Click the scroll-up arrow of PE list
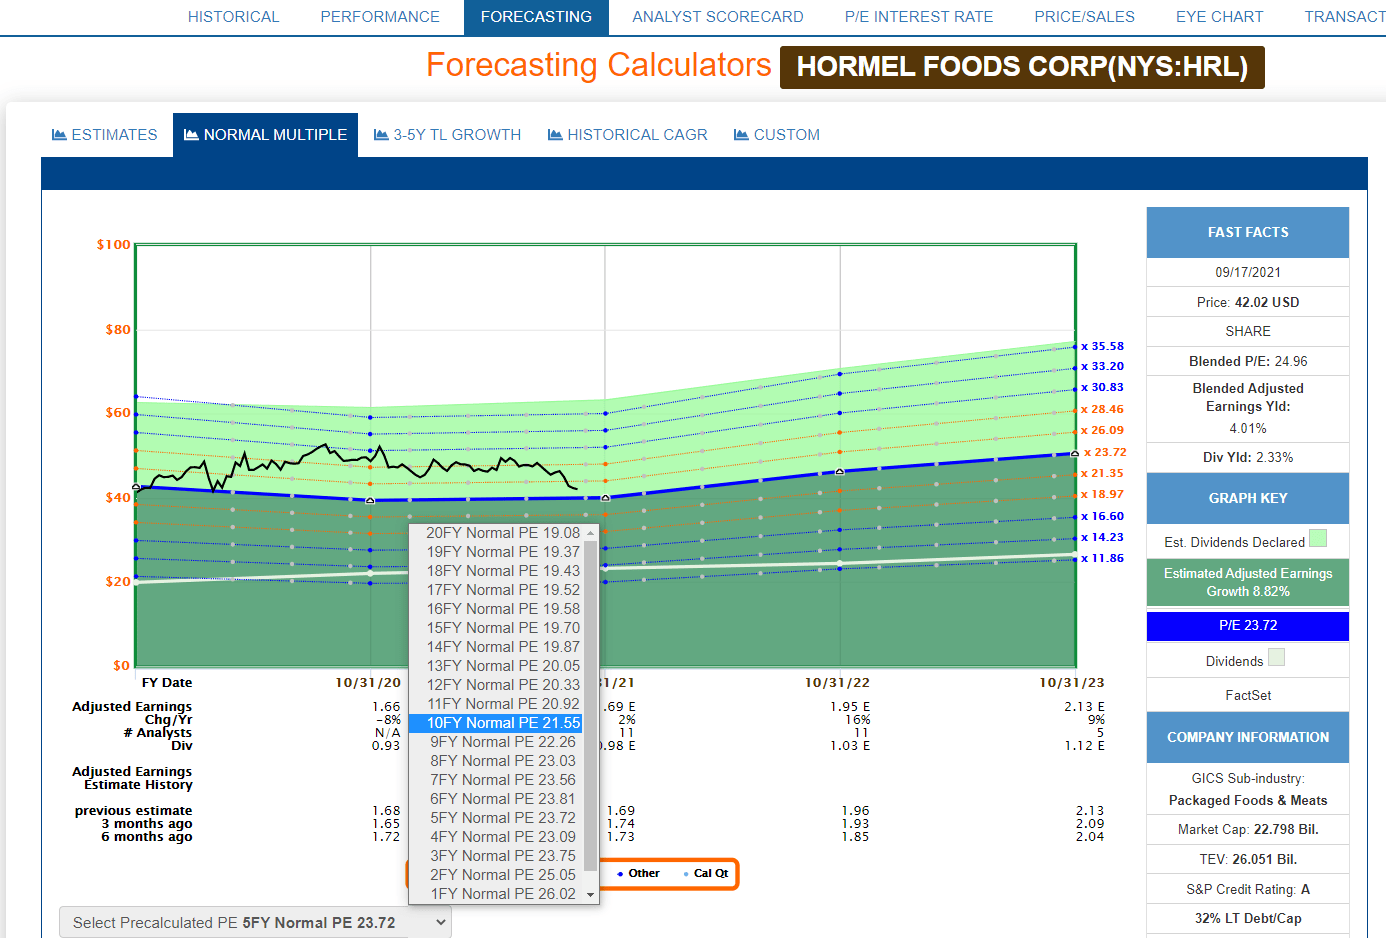The image size is (1386, 938). click(590, 533)
